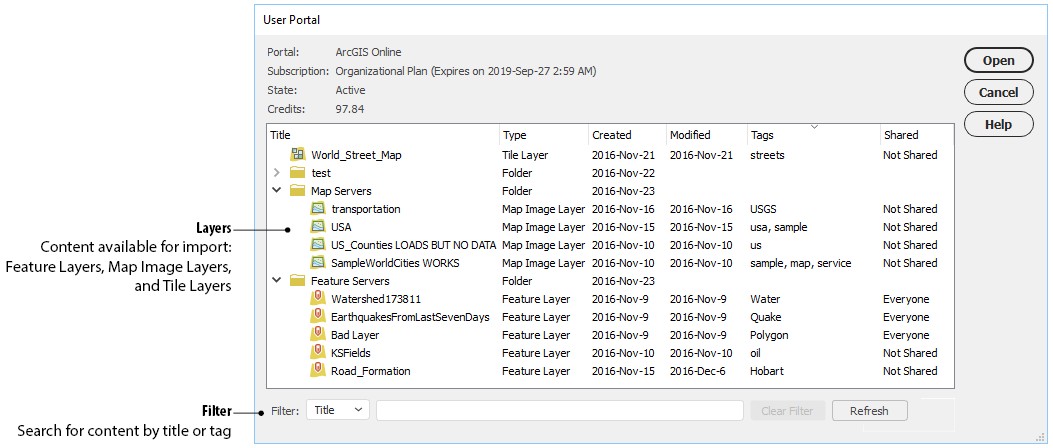Click the 'oil' tag cell
1053x448 pixels.
coord(756,353)
